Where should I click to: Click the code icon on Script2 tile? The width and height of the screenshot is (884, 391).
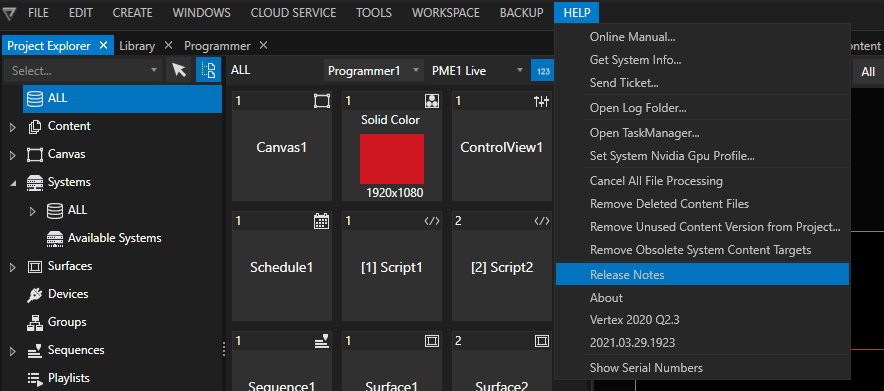pos(541,221)
